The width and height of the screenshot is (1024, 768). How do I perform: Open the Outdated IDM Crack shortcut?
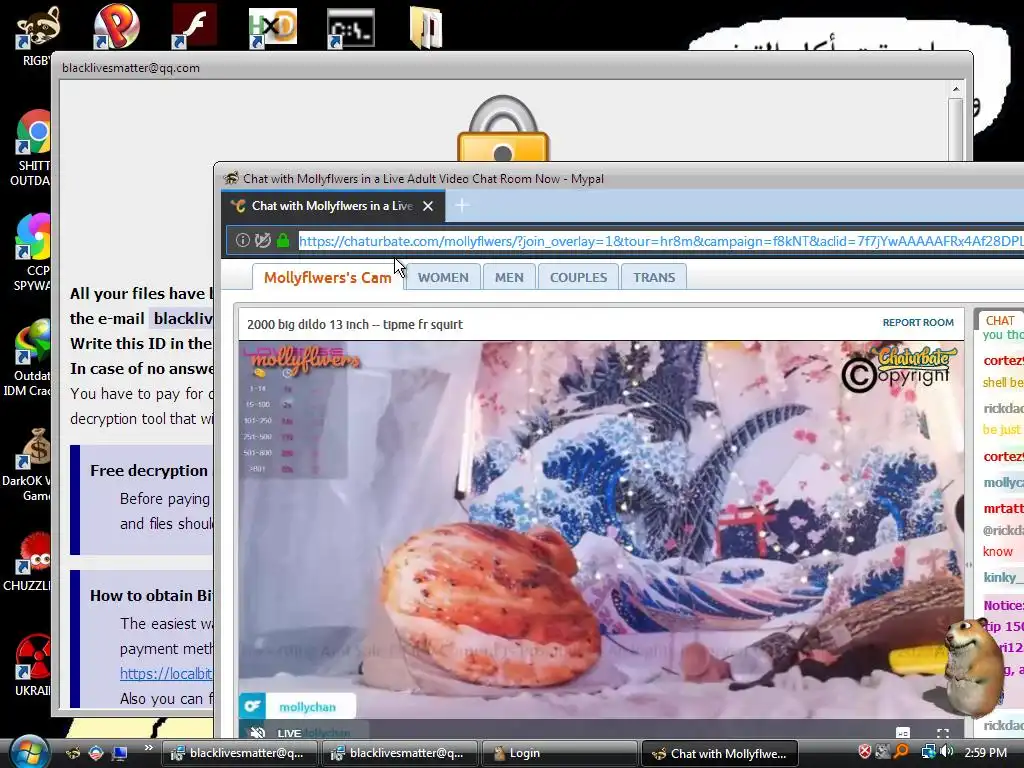[x=33, y=342]
